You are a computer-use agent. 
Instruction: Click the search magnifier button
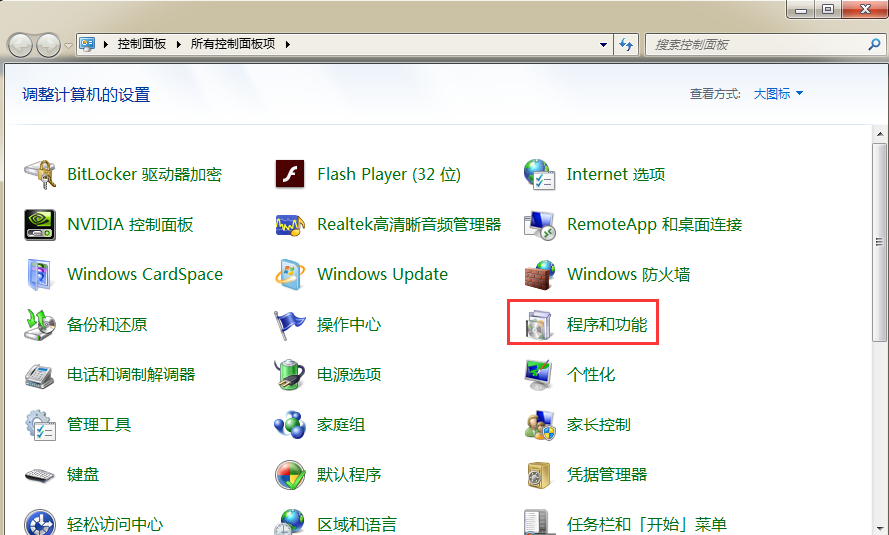tap(874, 44)
